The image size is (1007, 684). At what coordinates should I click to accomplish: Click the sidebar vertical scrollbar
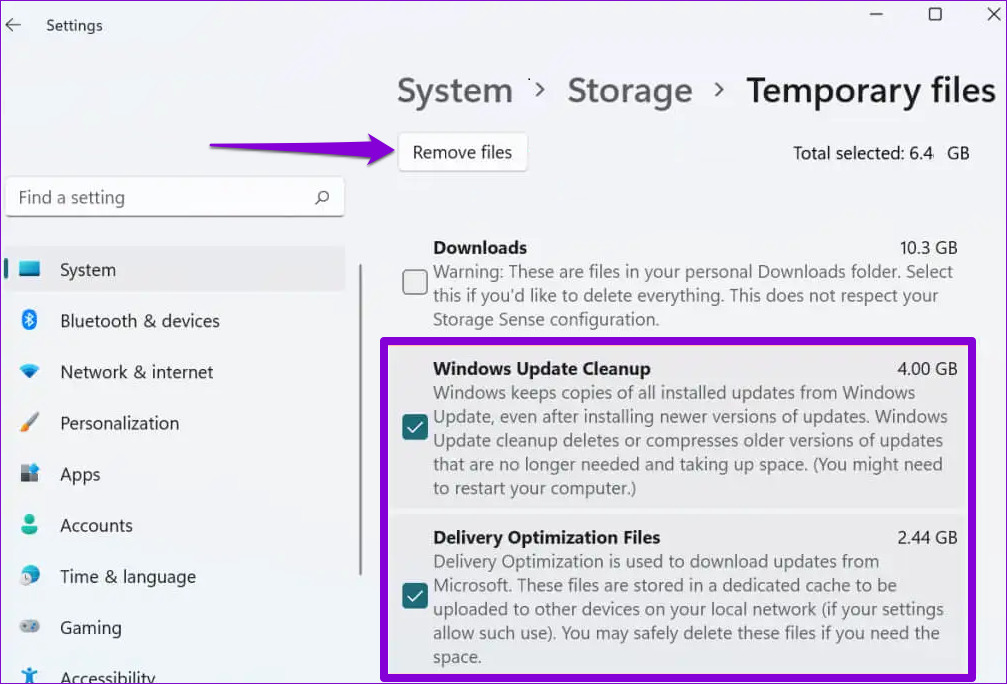click(x=360, y=420)
